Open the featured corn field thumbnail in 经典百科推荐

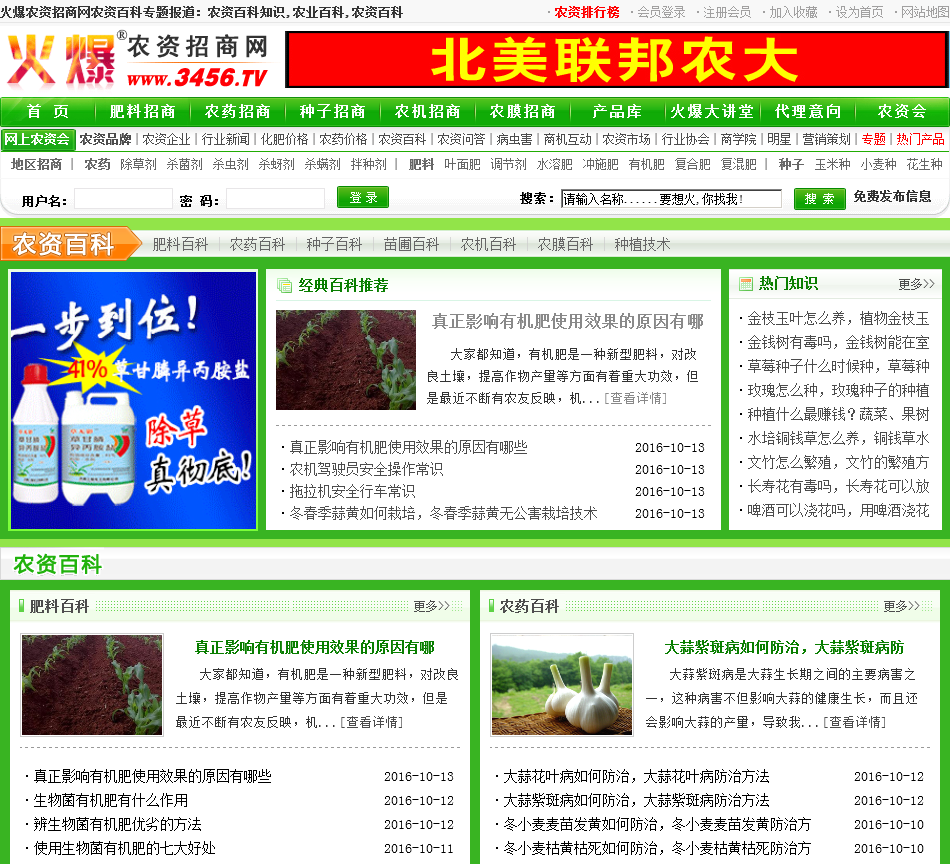pyautogui.click(x=346, y=360)
